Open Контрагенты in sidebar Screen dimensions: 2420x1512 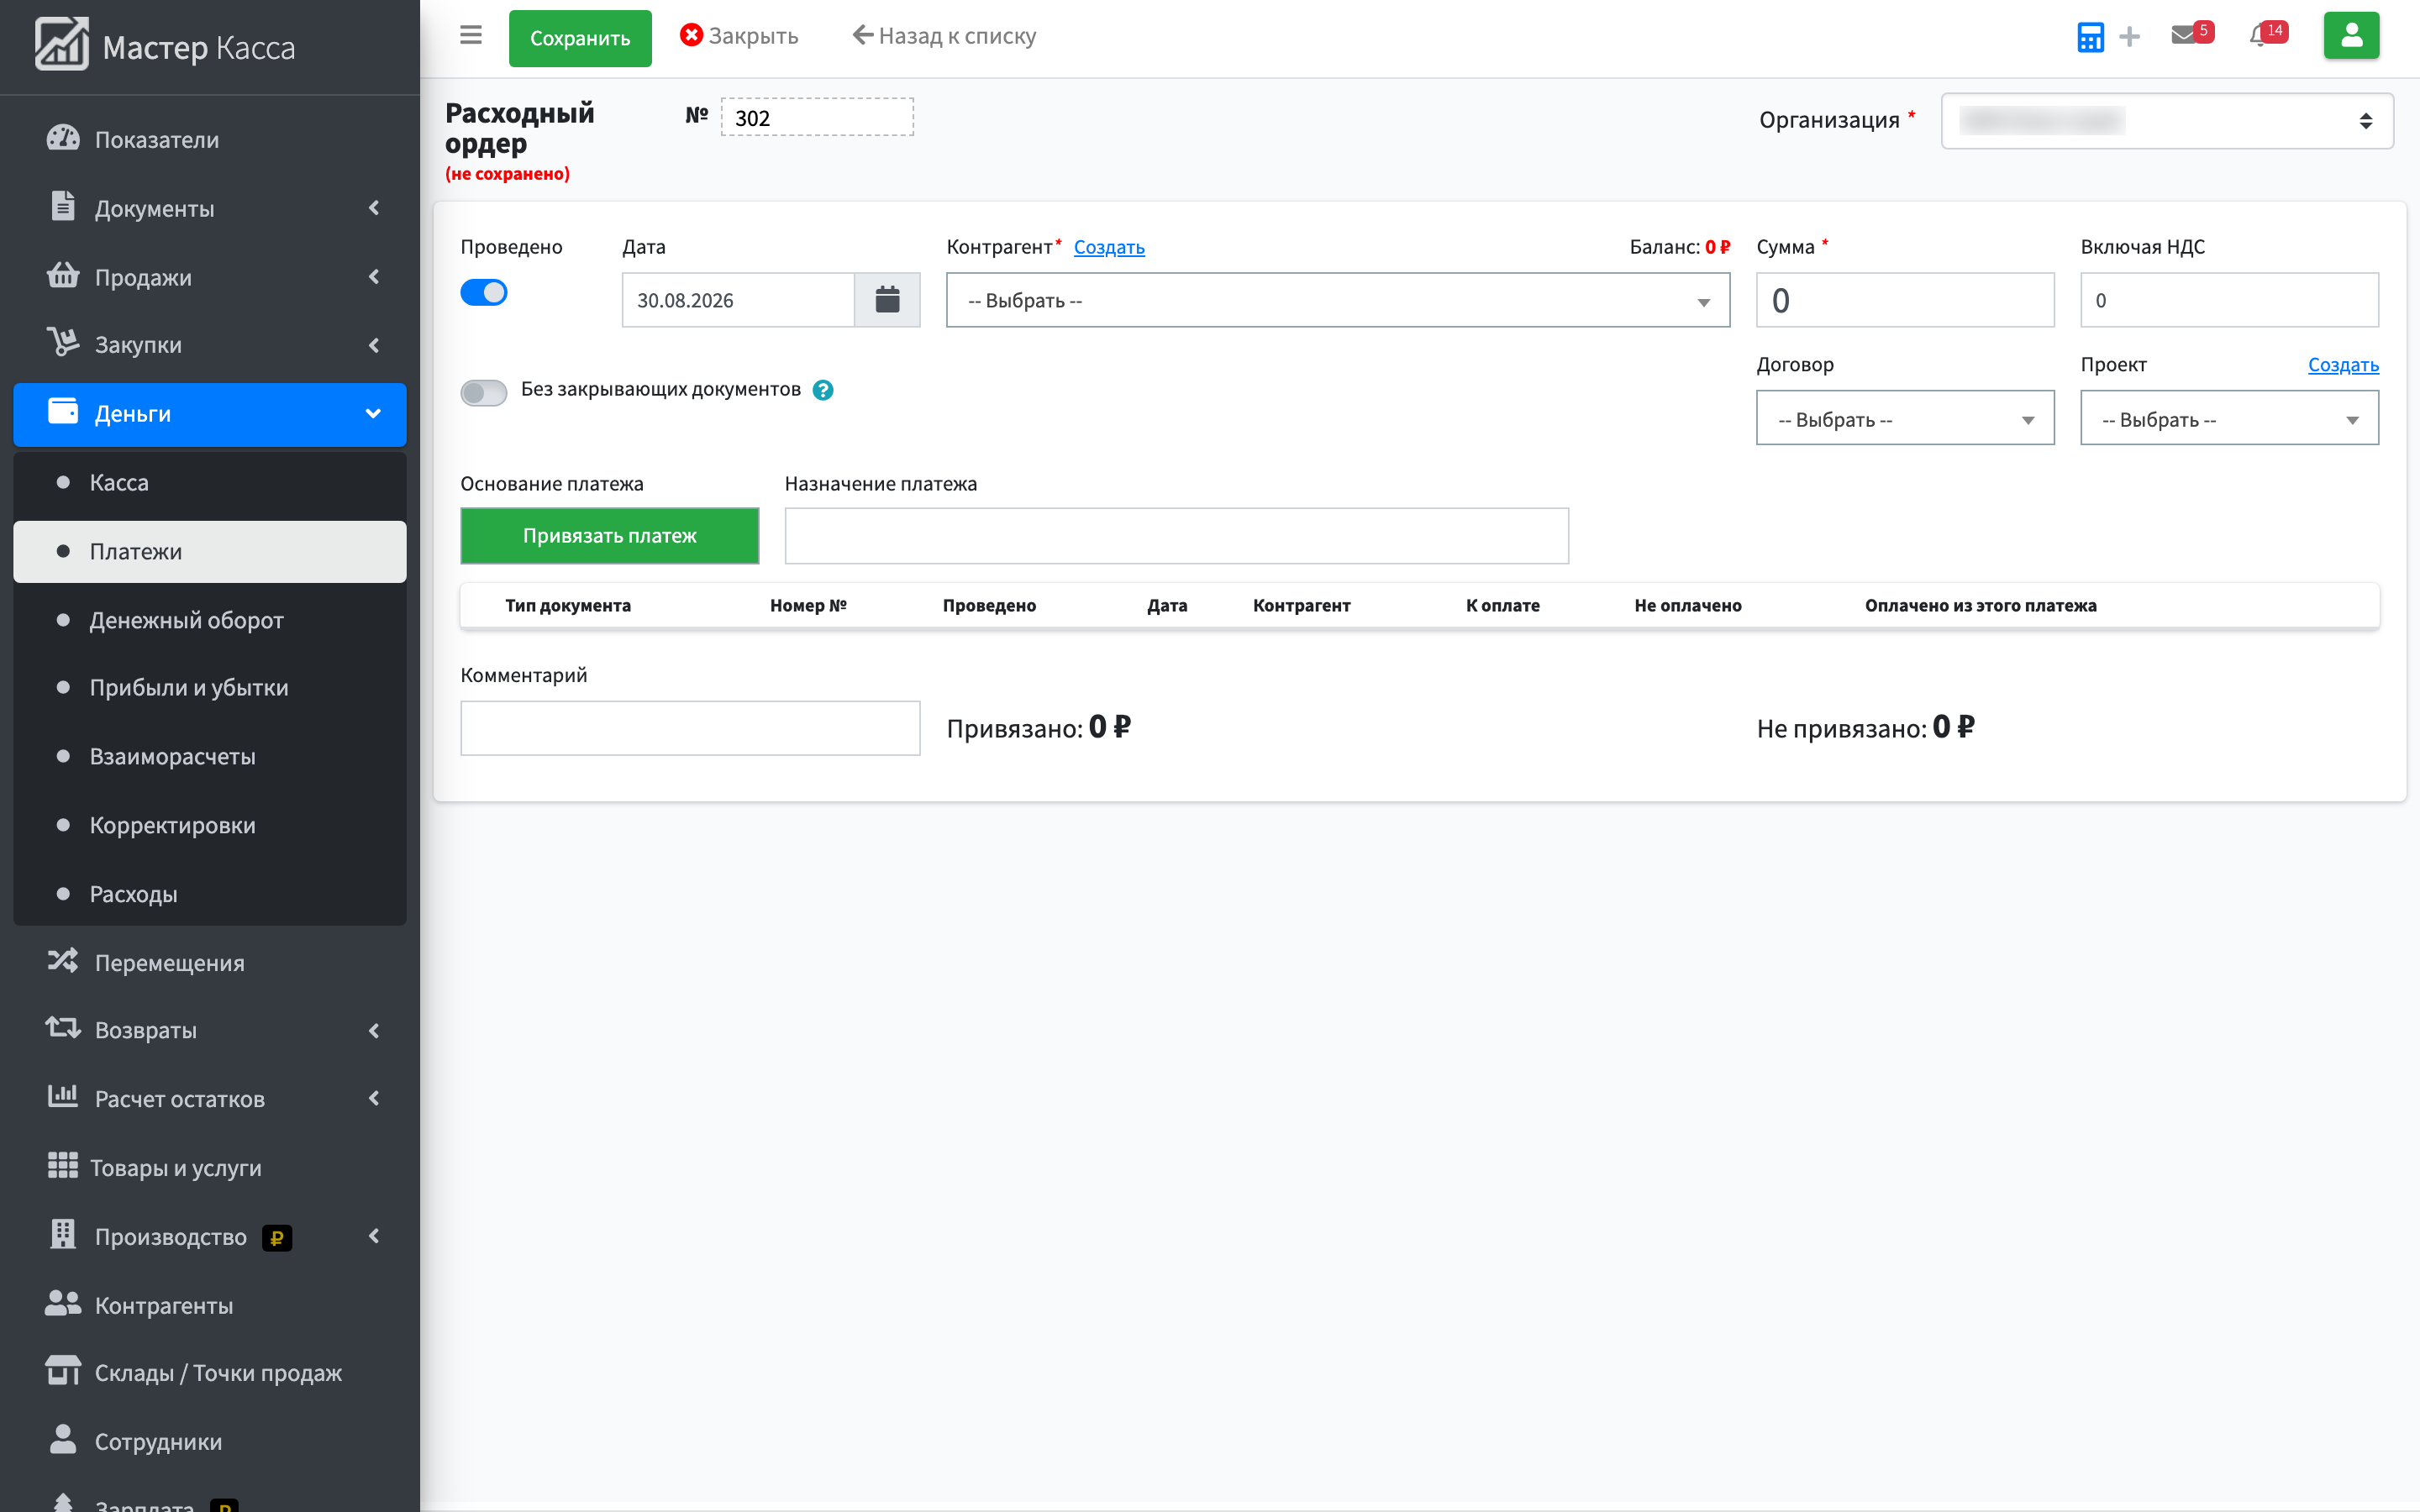pyautogui.click(x=210, y=1304)
